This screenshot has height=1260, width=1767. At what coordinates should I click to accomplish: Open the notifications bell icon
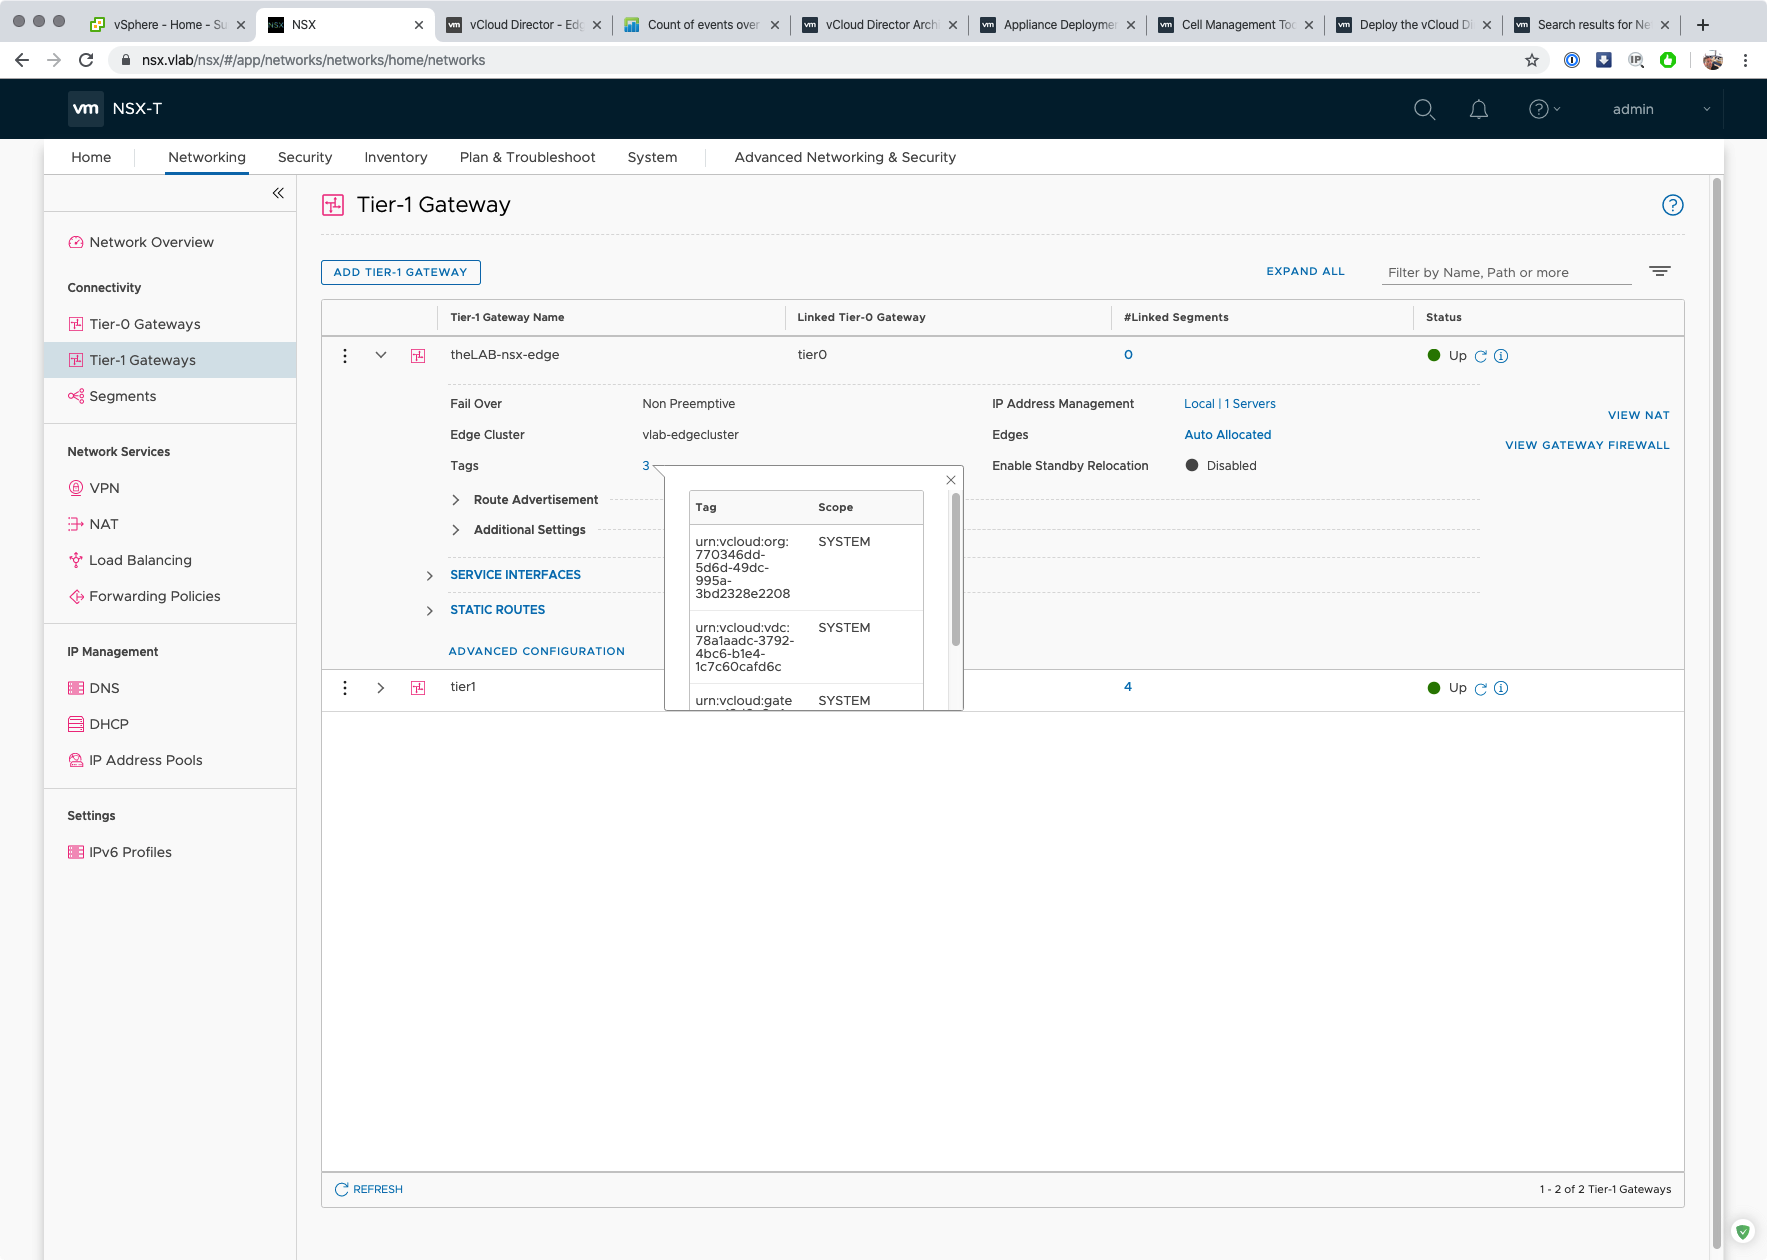[x=1478, y=109]
